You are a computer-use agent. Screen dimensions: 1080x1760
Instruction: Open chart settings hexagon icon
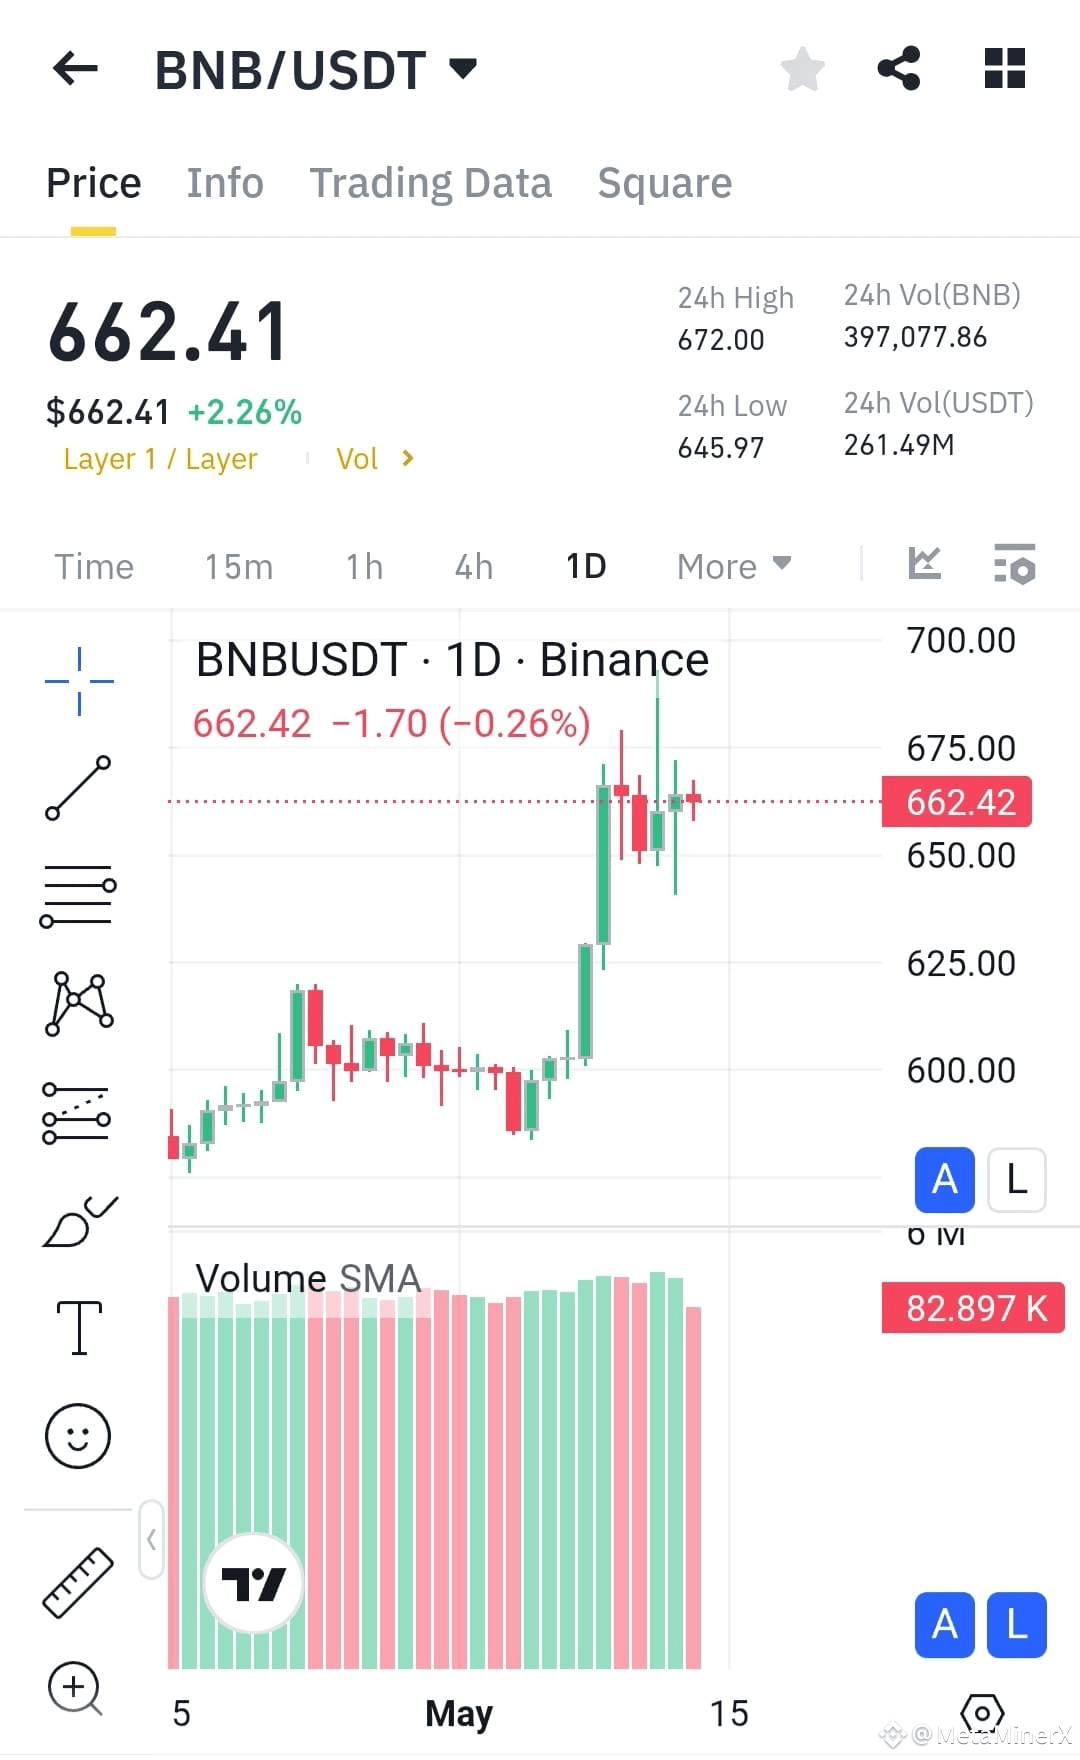click(982, 1713)
